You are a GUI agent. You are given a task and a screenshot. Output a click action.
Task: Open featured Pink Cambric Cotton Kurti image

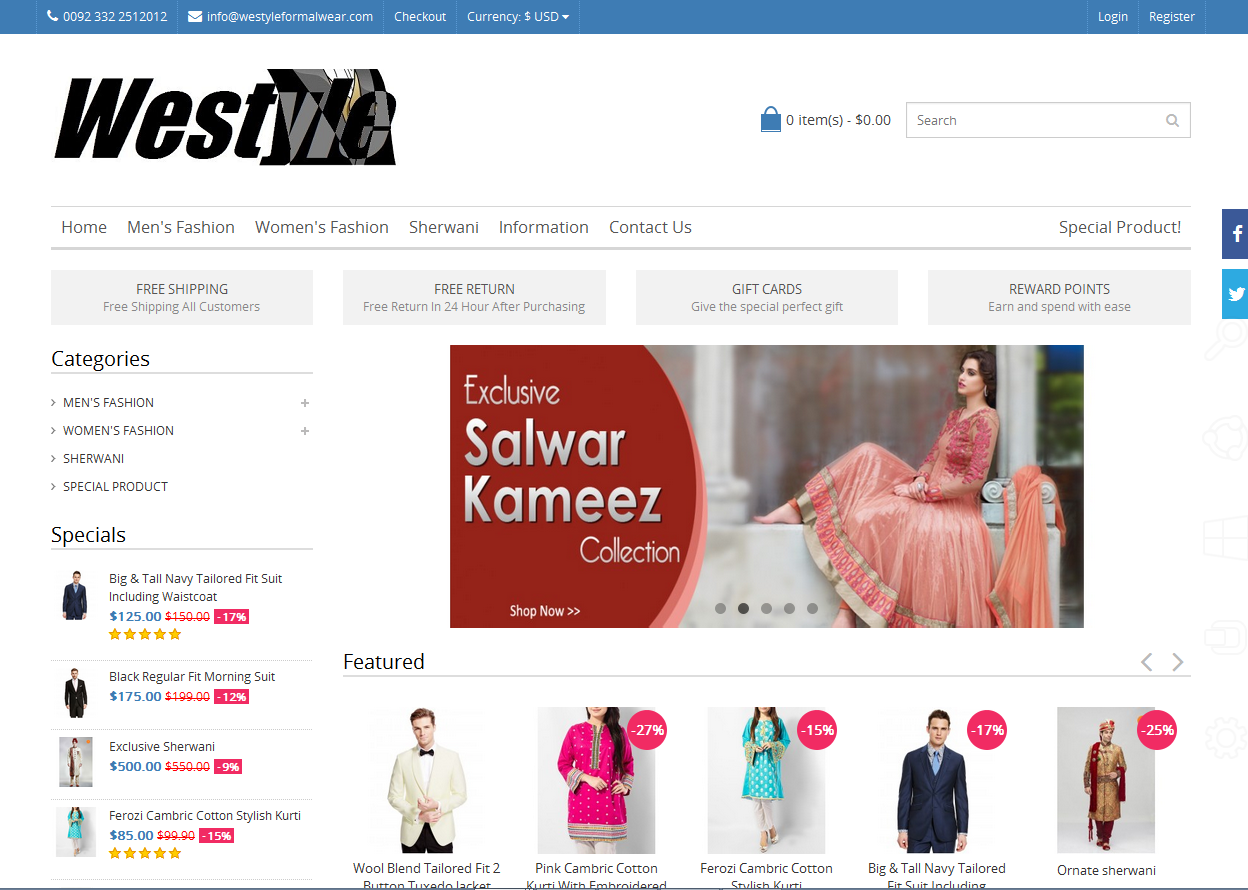(596, 781)
